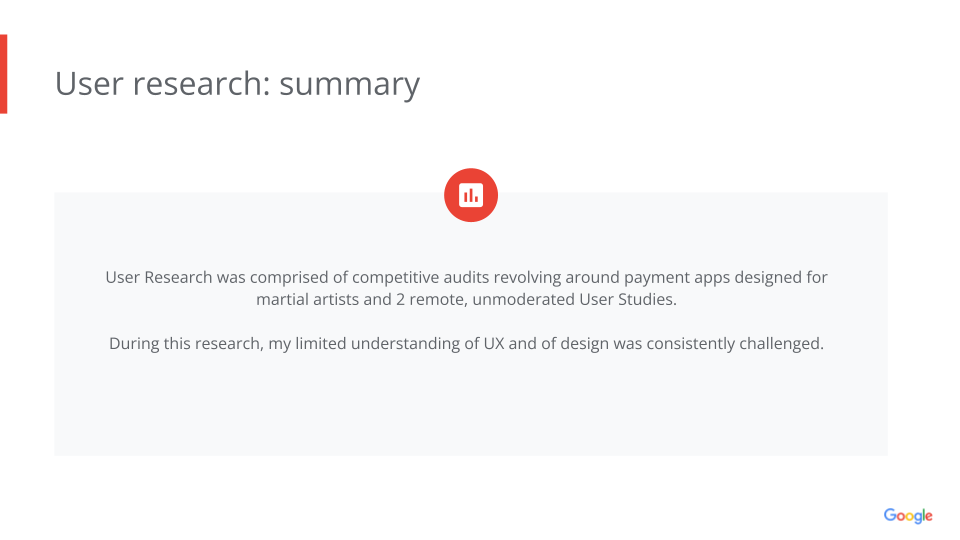The width and height of the screenshot is (960, 540).
Task: Click the red bar chart icon
Action: click(x=471, y=195)
